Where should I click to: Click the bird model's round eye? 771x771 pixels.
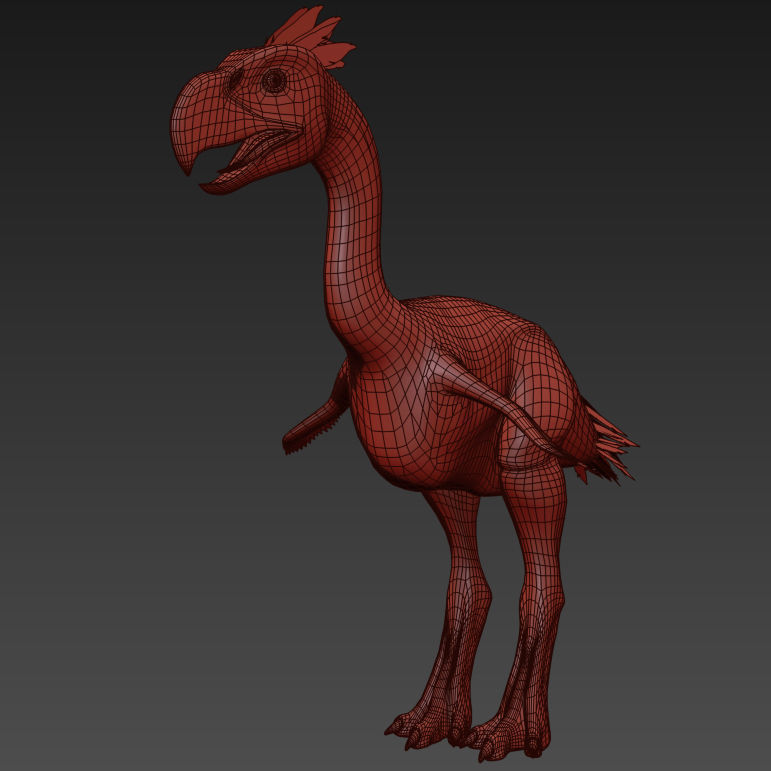pos(274,81)
